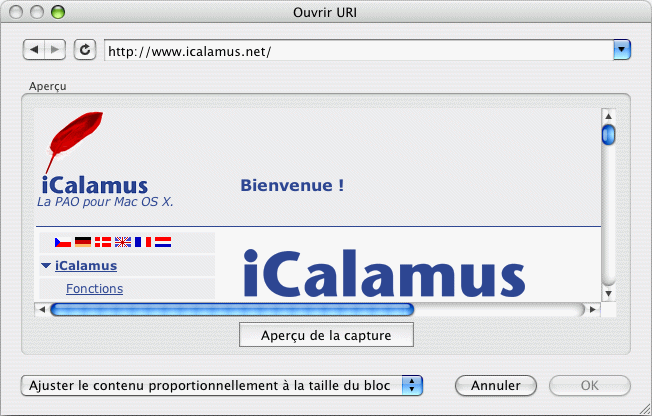Open the Fonctions link
The width and height of the screenshot is (652, 416).
pos(94,289)
